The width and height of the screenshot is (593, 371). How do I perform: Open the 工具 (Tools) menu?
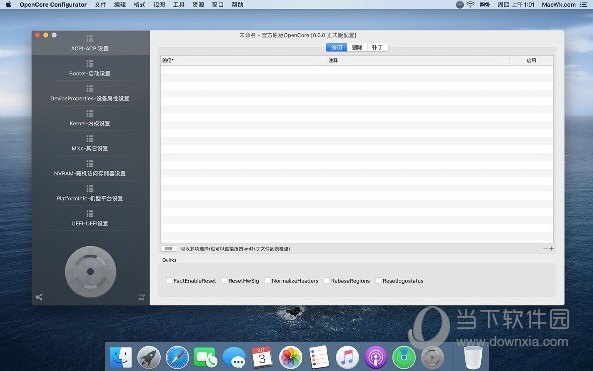point(179,5)
